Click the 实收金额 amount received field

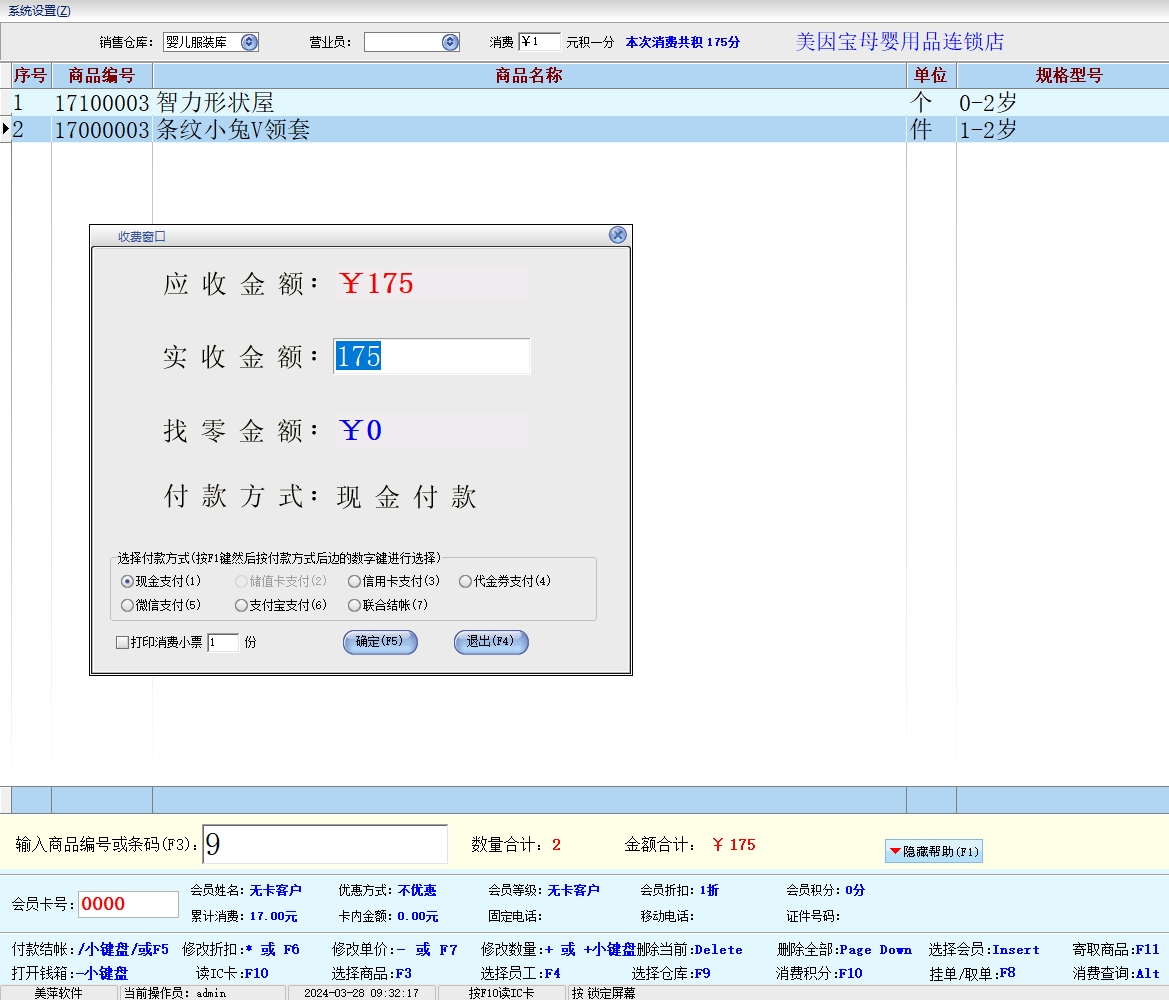coord(431,356)
